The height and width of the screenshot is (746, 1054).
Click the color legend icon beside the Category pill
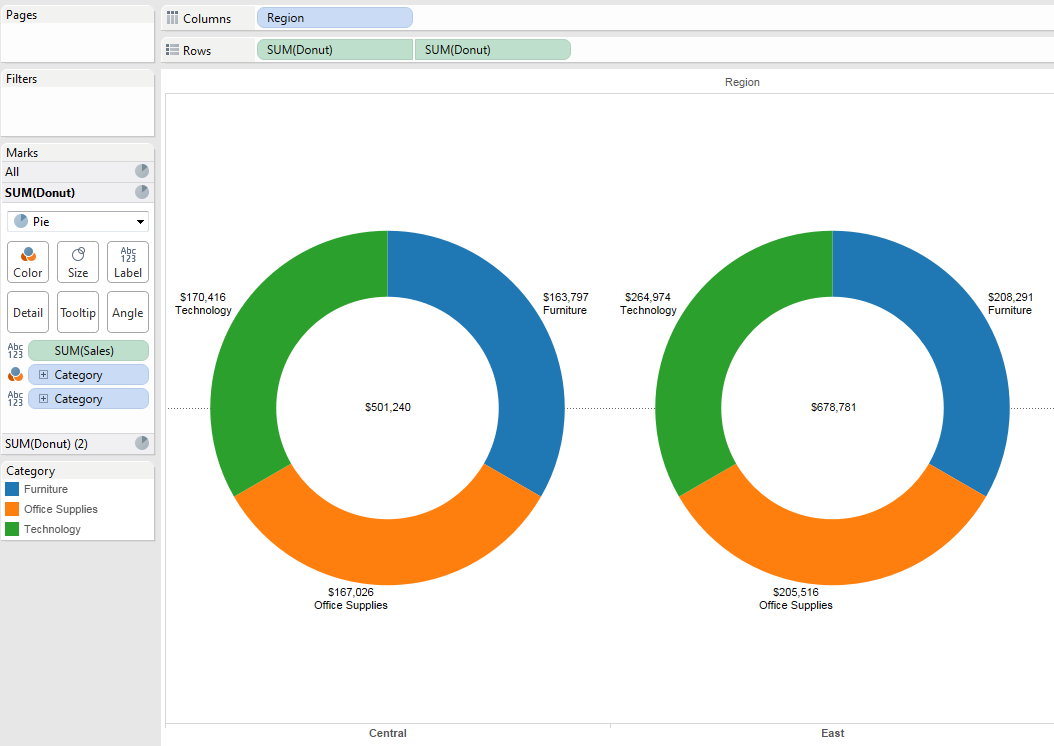[14, 374]
